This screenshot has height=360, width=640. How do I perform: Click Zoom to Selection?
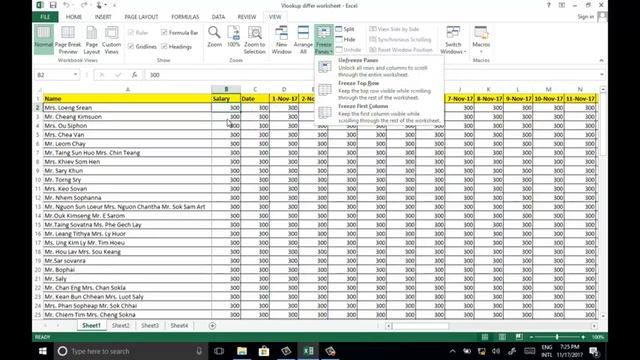[254, 39]
